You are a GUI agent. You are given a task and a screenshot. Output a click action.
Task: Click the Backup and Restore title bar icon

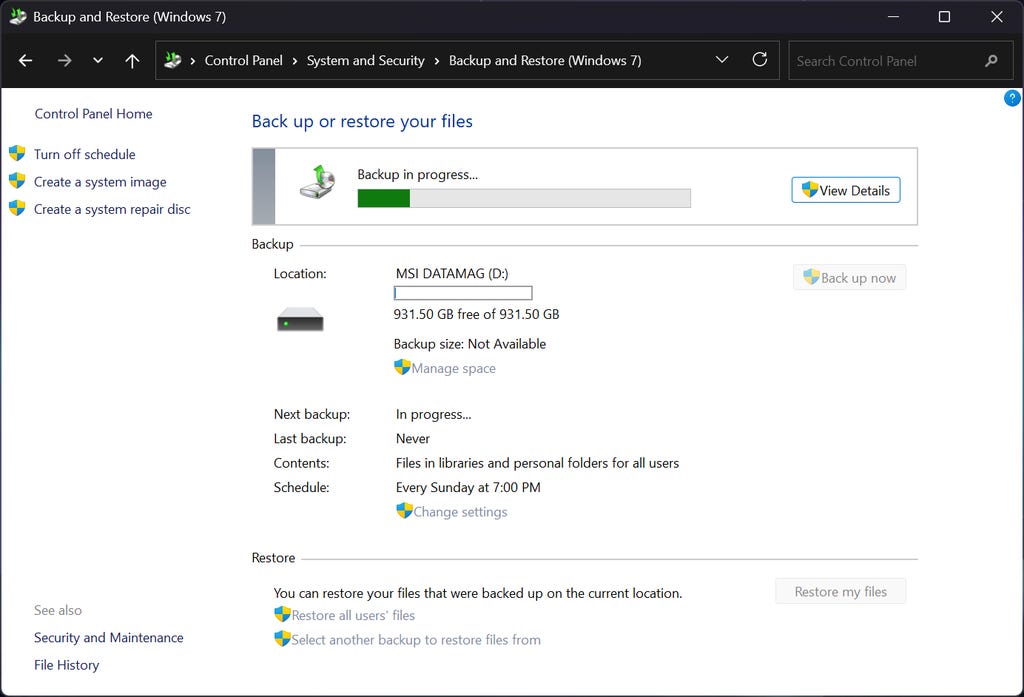(17, 17)
